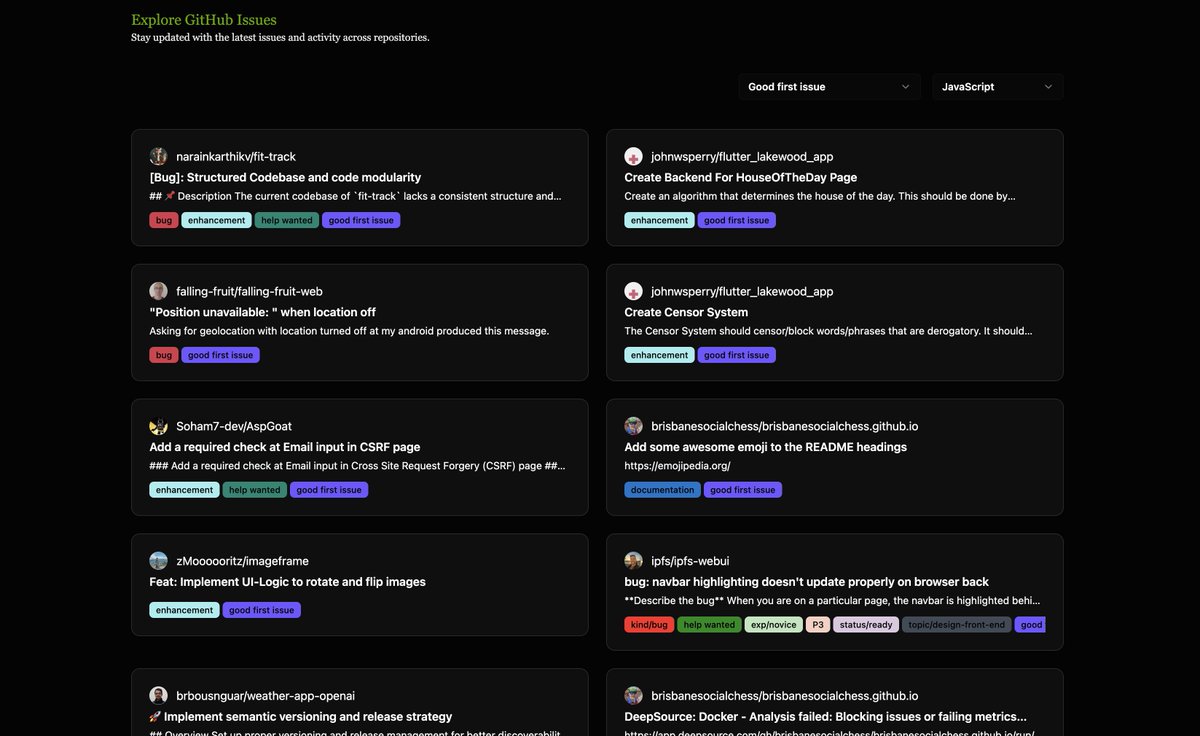Screen dimensions: 1200x736
Task: Open the JavaScript language dropdown
Action: click(998, 87)
